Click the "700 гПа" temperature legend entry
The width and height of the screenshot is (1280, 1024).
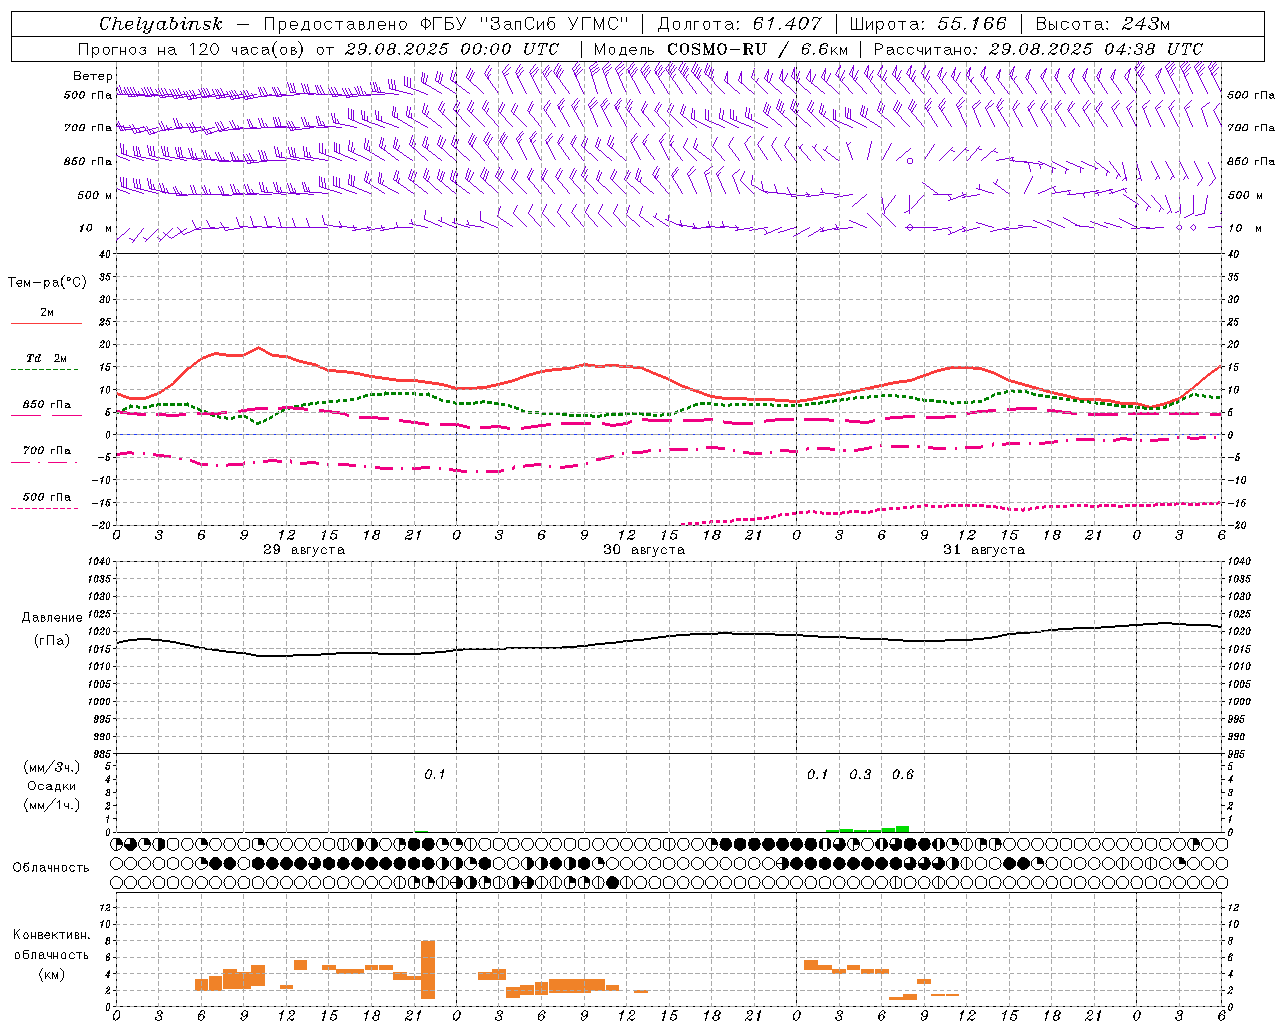pyautogui.click(x=47, y=450)
